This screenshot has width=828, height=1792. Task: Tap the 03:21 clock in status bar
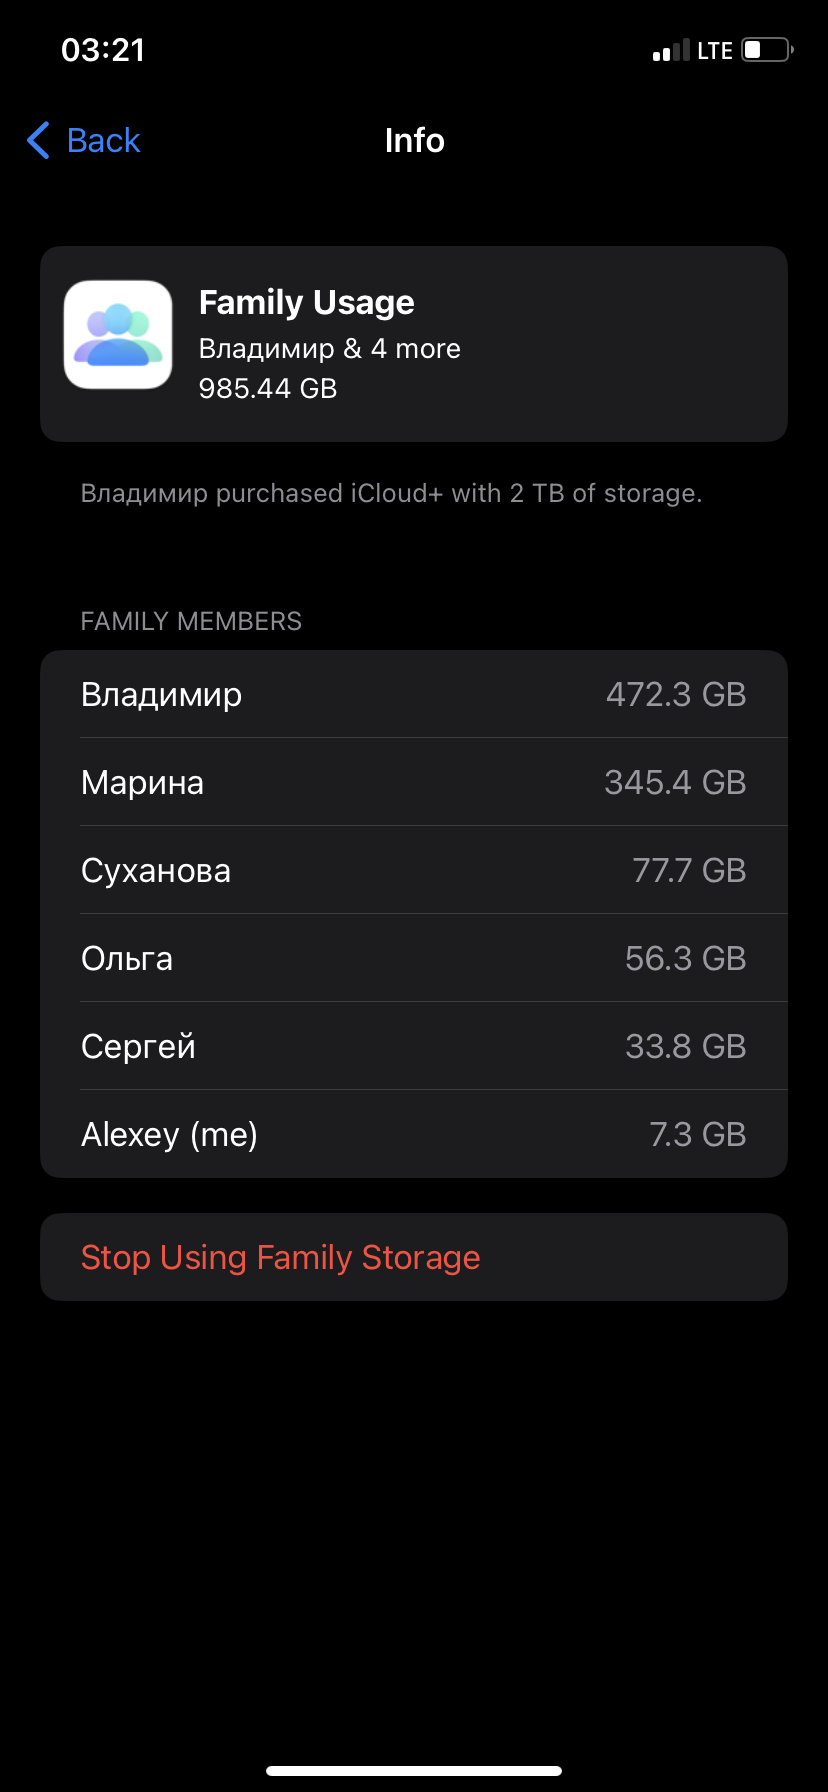pyautogui.click(x=103, y=50)
